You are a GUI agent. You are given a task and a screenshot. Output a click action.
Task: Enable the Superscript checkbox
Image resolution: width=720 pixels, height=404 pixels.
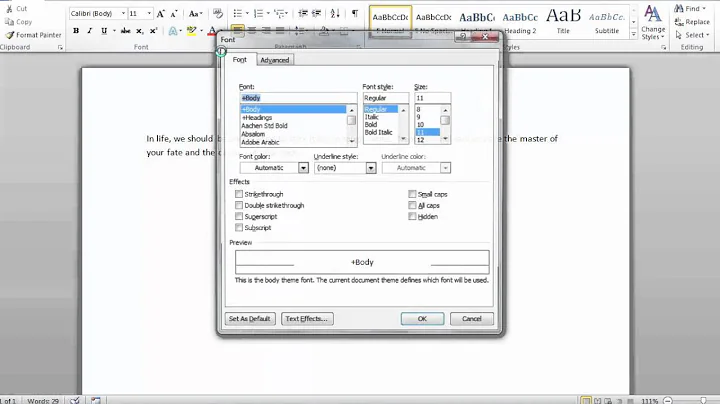tap(239, 216)
